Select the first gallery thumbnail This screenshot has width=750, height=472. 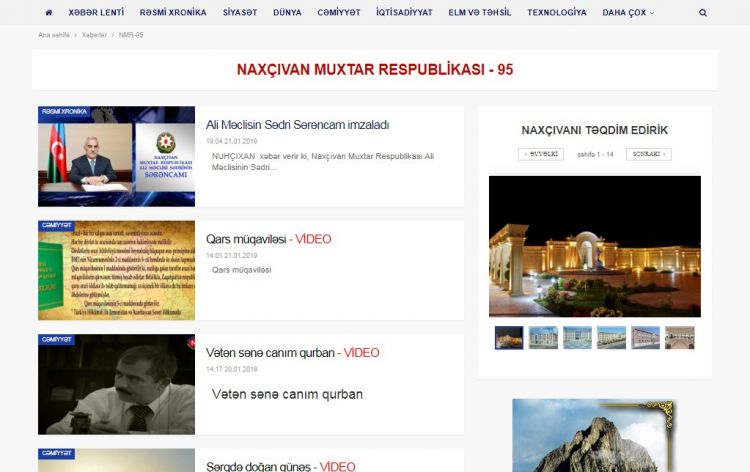509,338
